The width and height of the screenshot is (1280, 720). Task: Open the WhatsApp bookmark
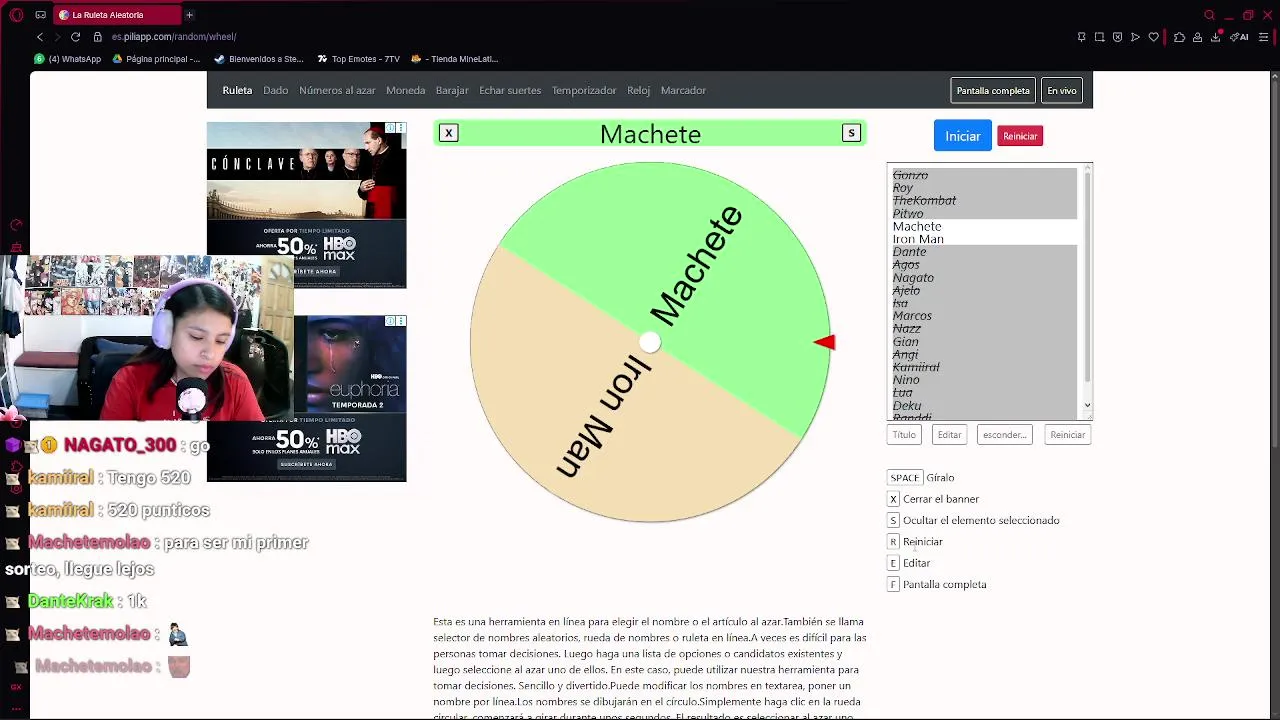tap(68, 59)
